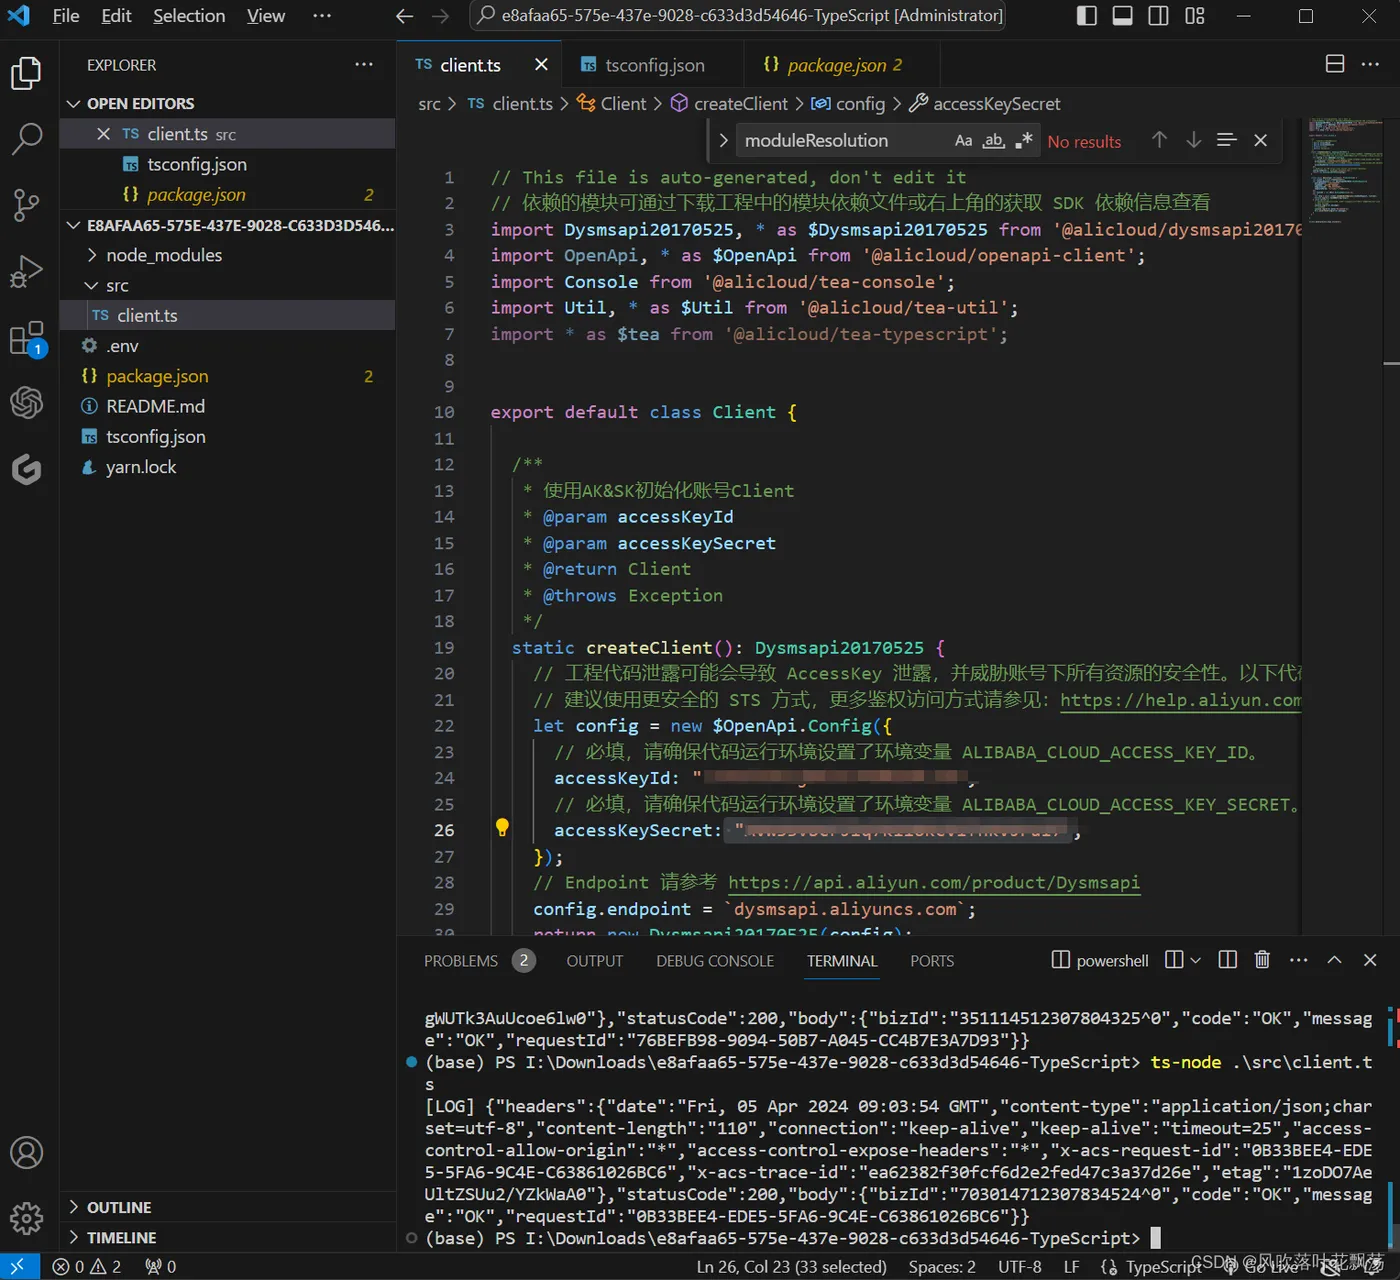Open the Manage gear menu

tap(27, 1218)
